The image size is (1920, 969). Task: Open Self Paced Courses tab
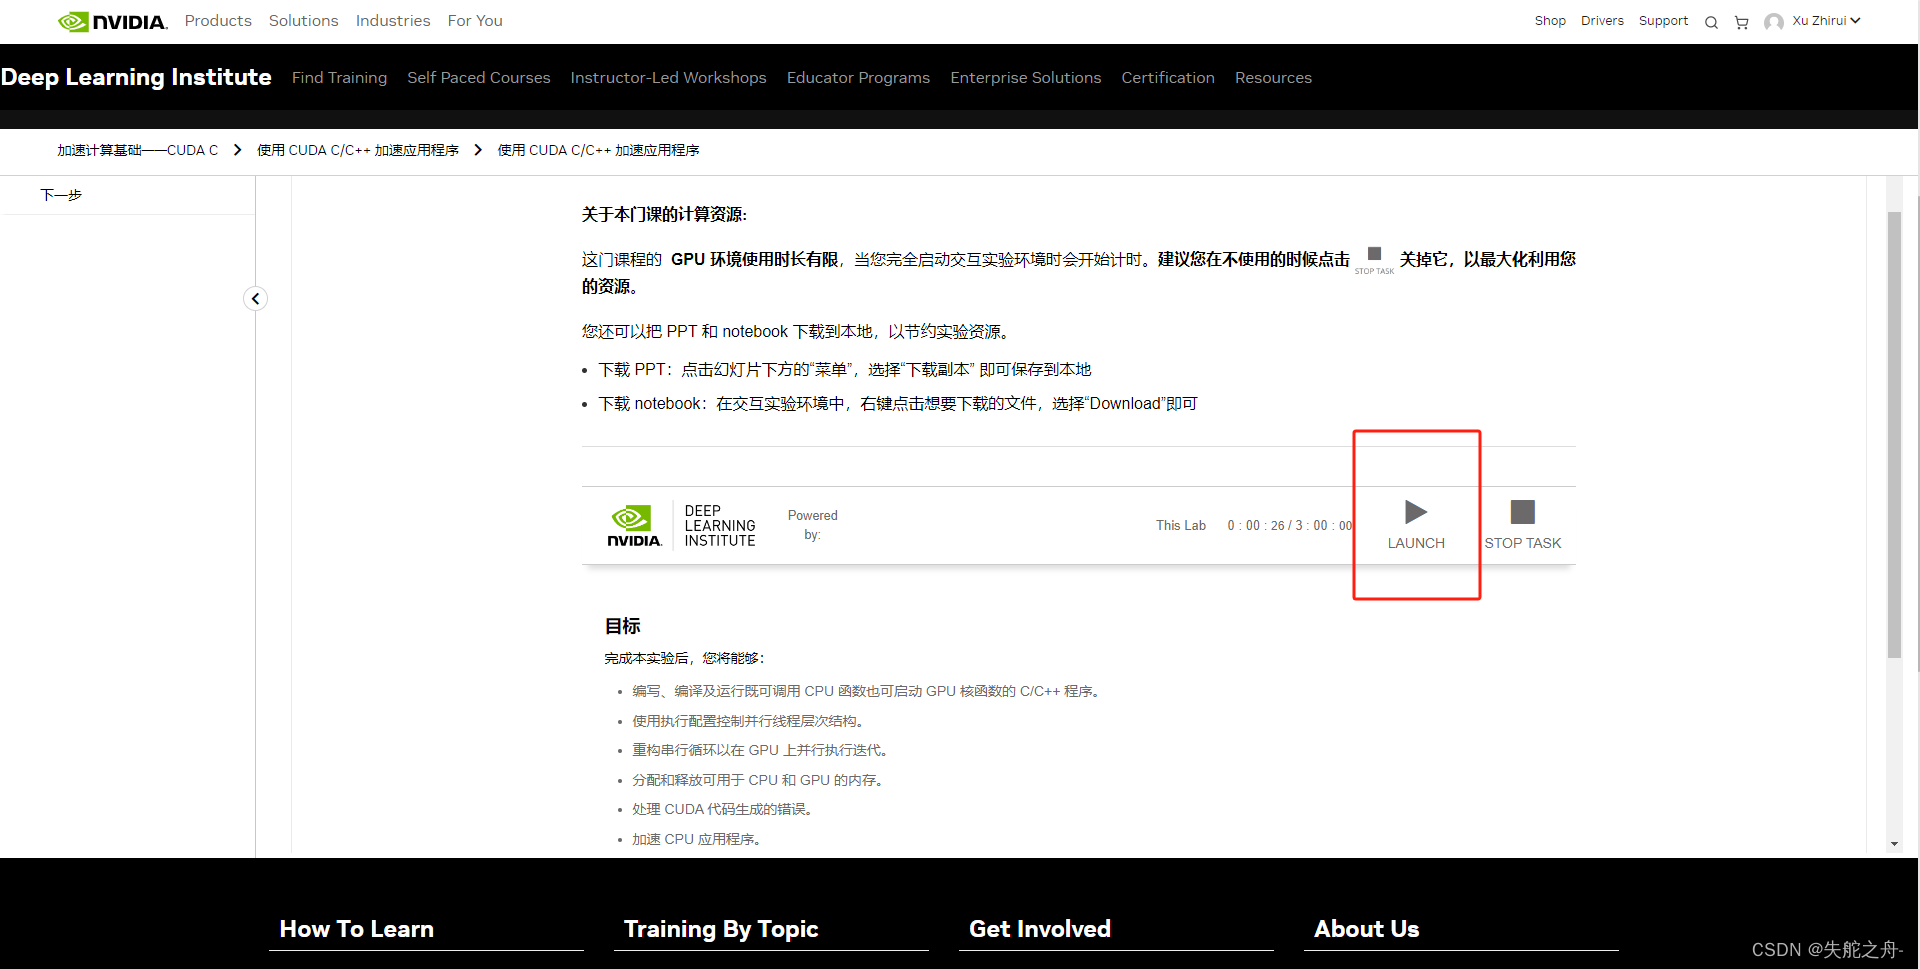(x=479, y=78)
